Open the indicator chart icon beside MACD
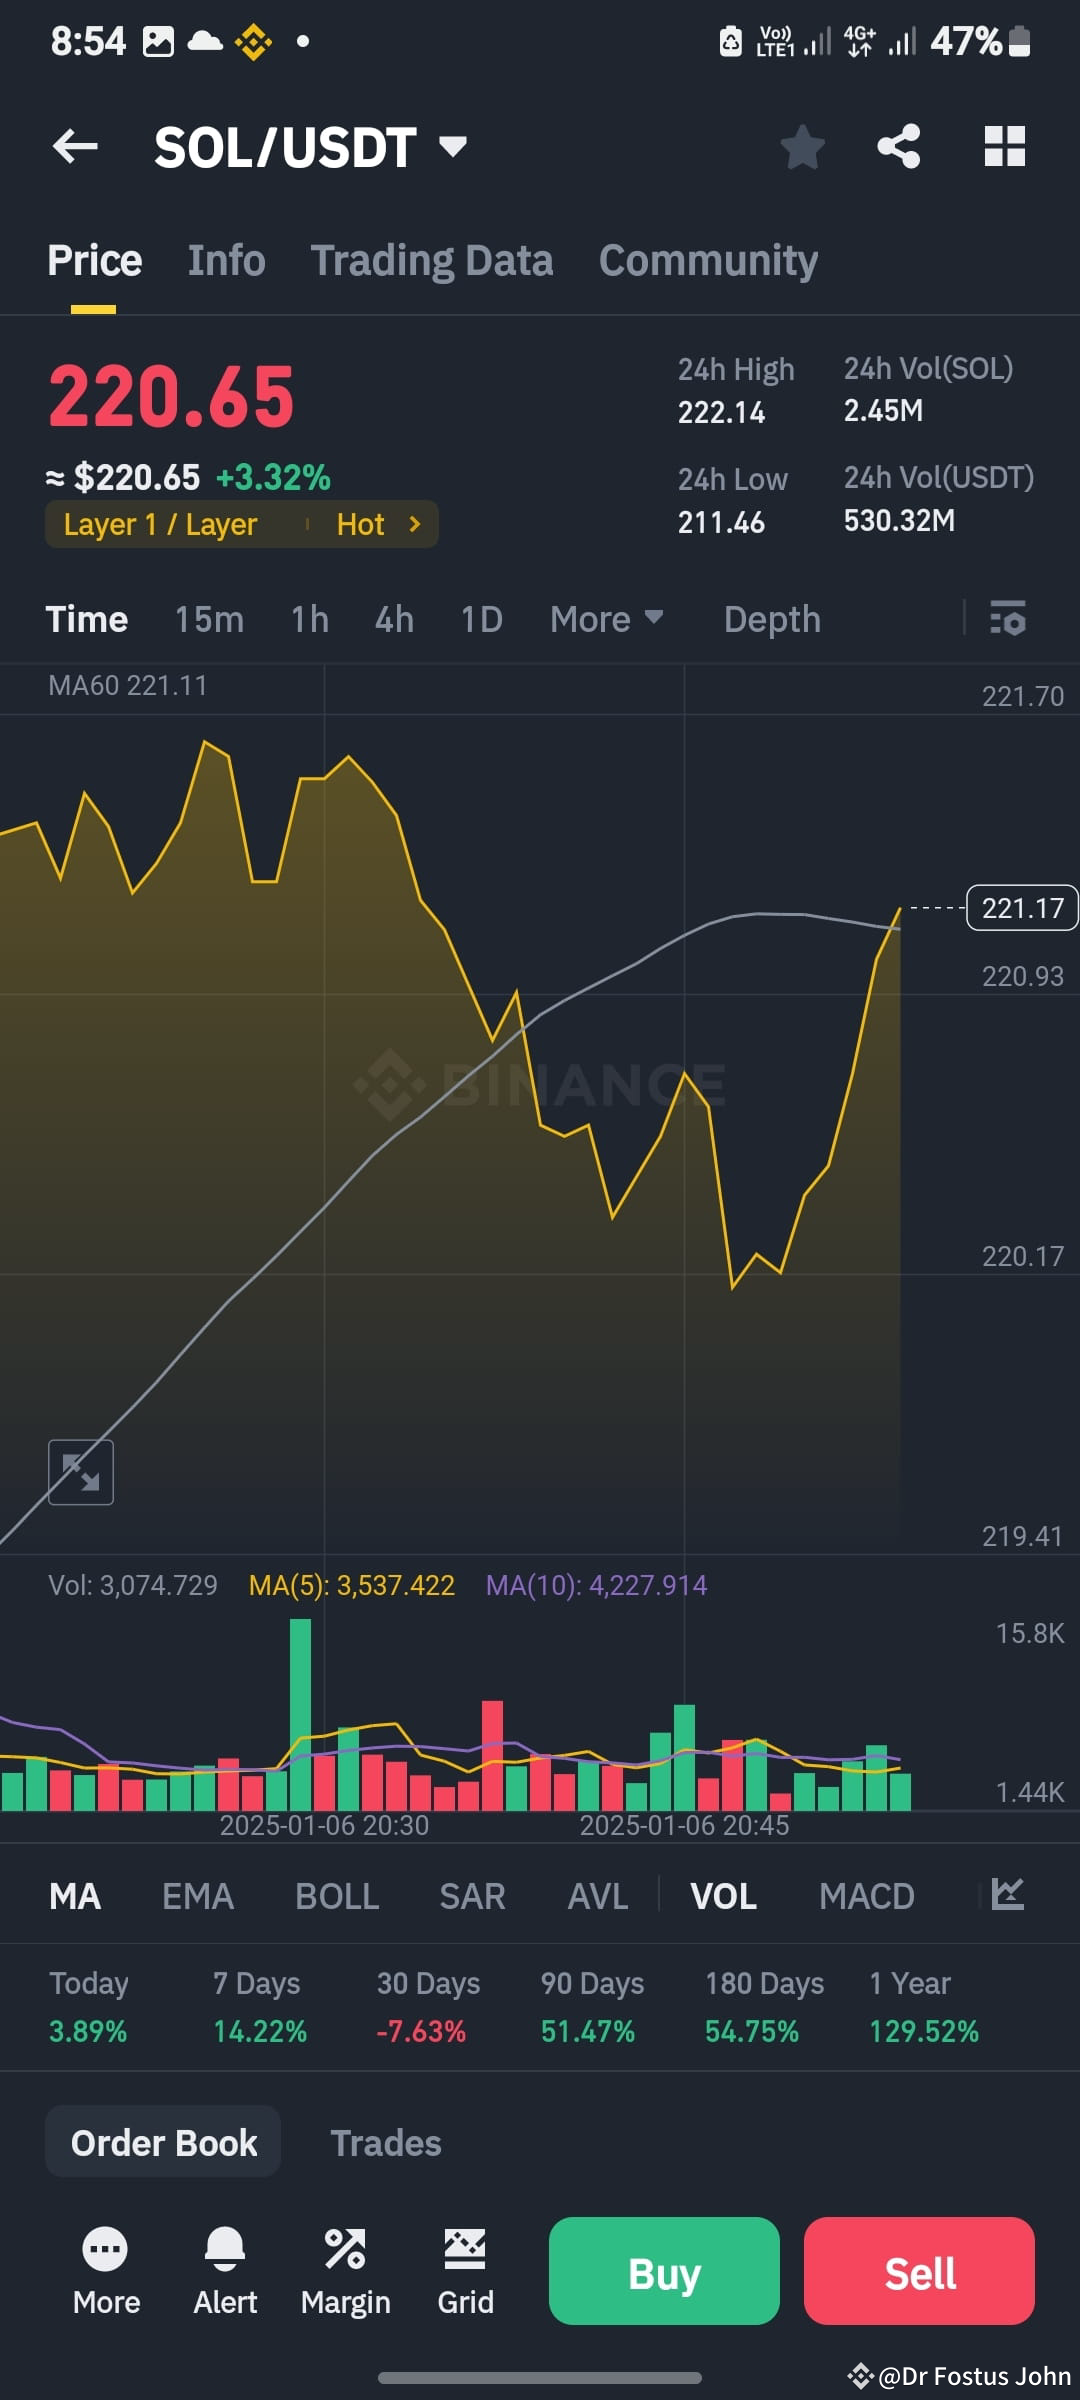This screenshot has width=1080, height=2400. (1007, 1894)
